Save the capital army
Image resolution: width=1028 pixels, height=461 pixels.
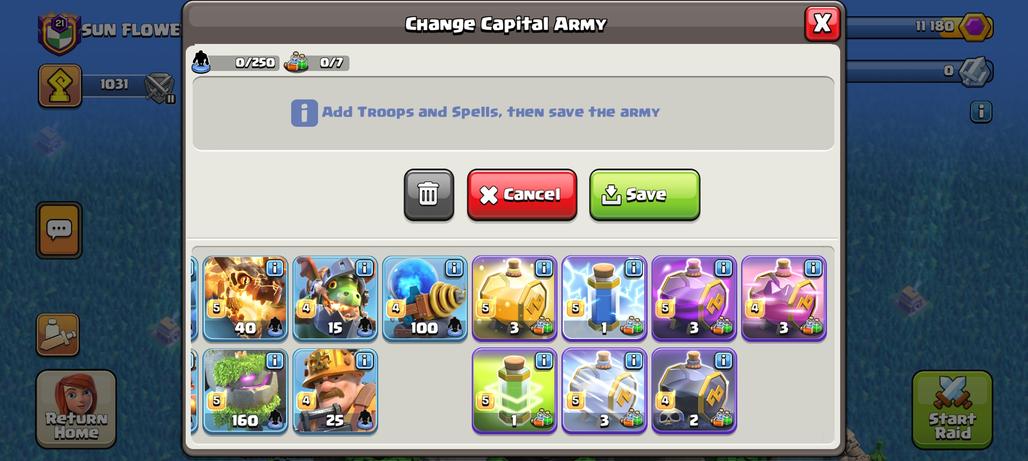tap(644, 195)
